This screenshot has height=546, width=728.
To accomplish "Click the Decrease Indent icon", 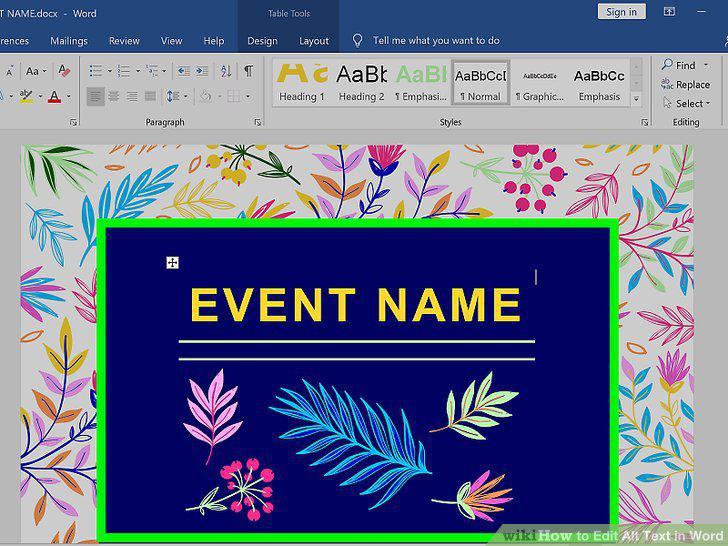I will (184, 71).
